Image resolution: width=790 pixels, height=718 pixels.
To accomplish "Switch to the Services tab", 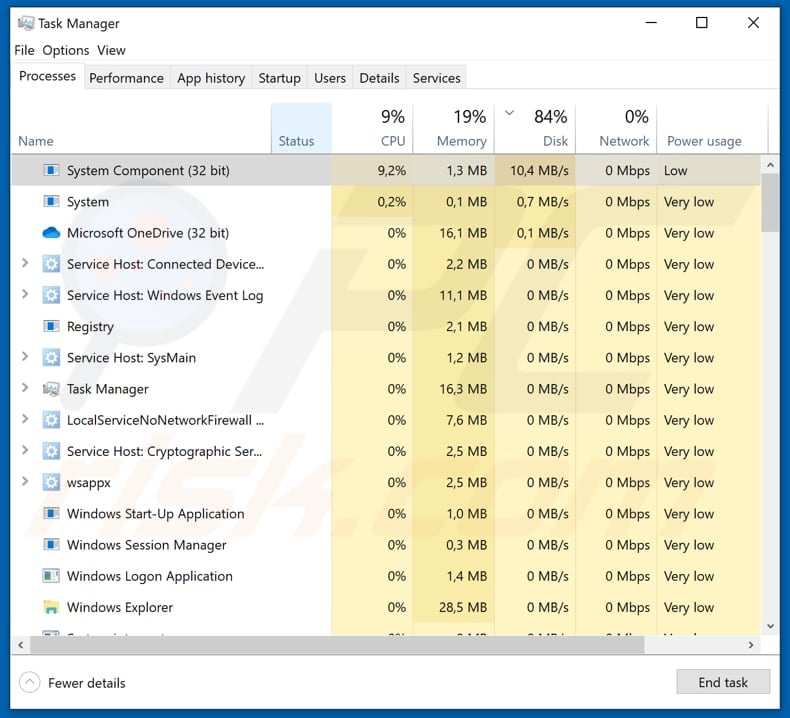I will click(x=437, y=78).
